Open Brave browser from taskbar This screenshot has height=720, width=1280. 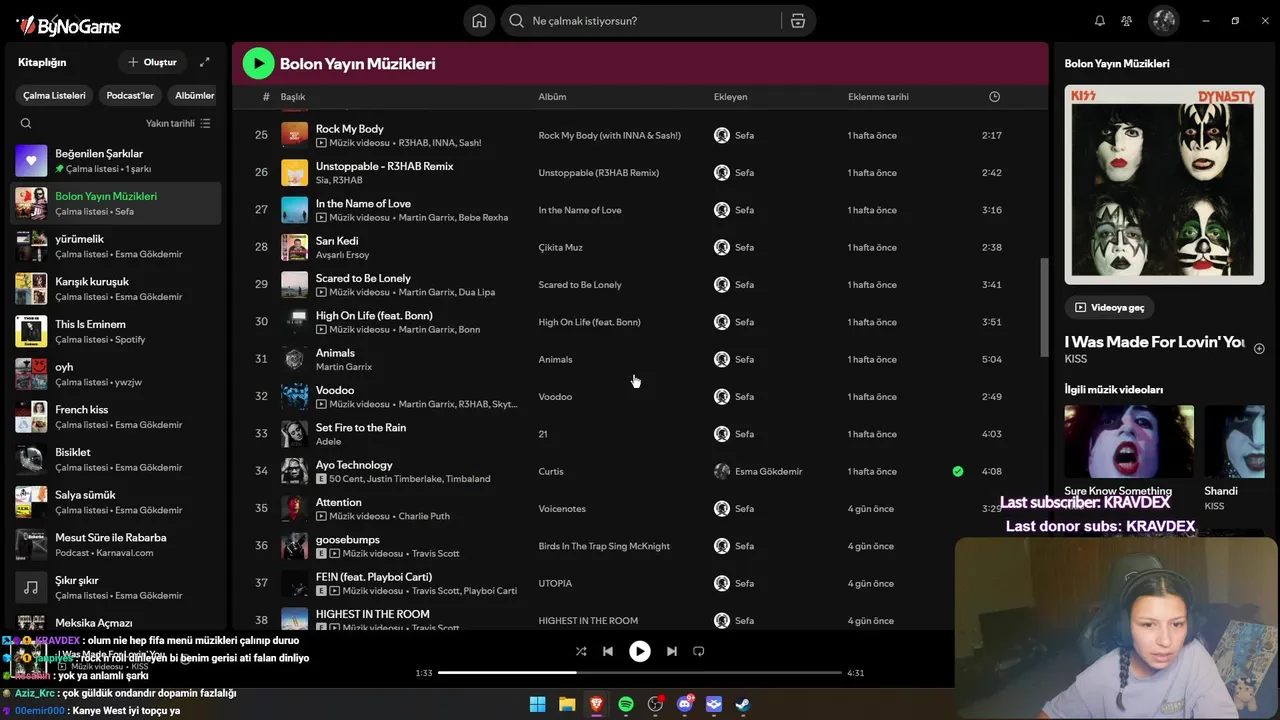click(x=596, y=704)
